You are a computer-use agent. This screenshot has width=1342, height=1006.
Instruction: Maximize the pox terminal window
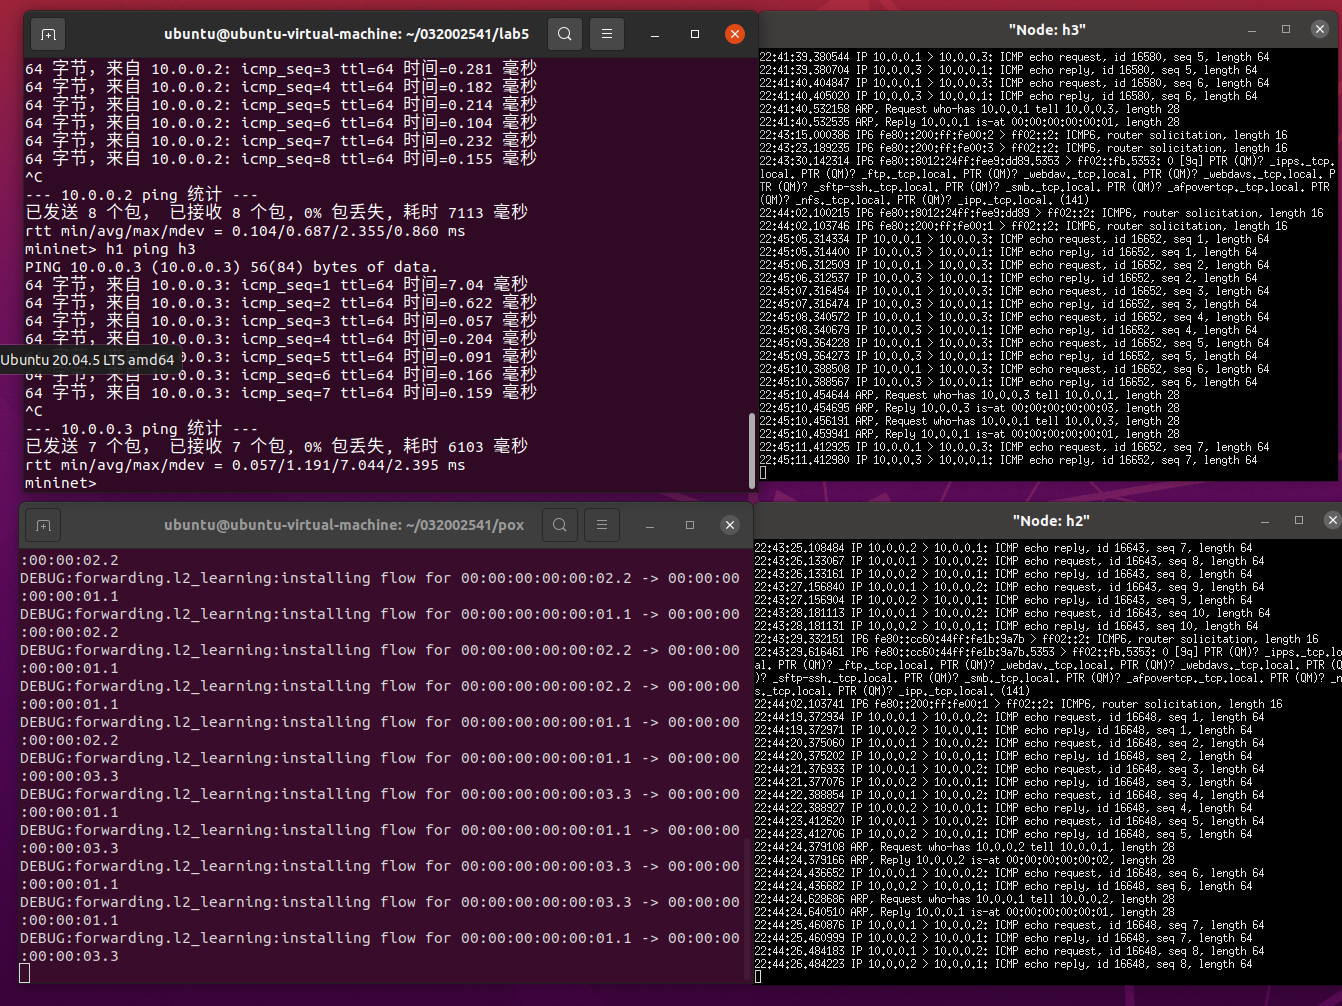(690, 525)
